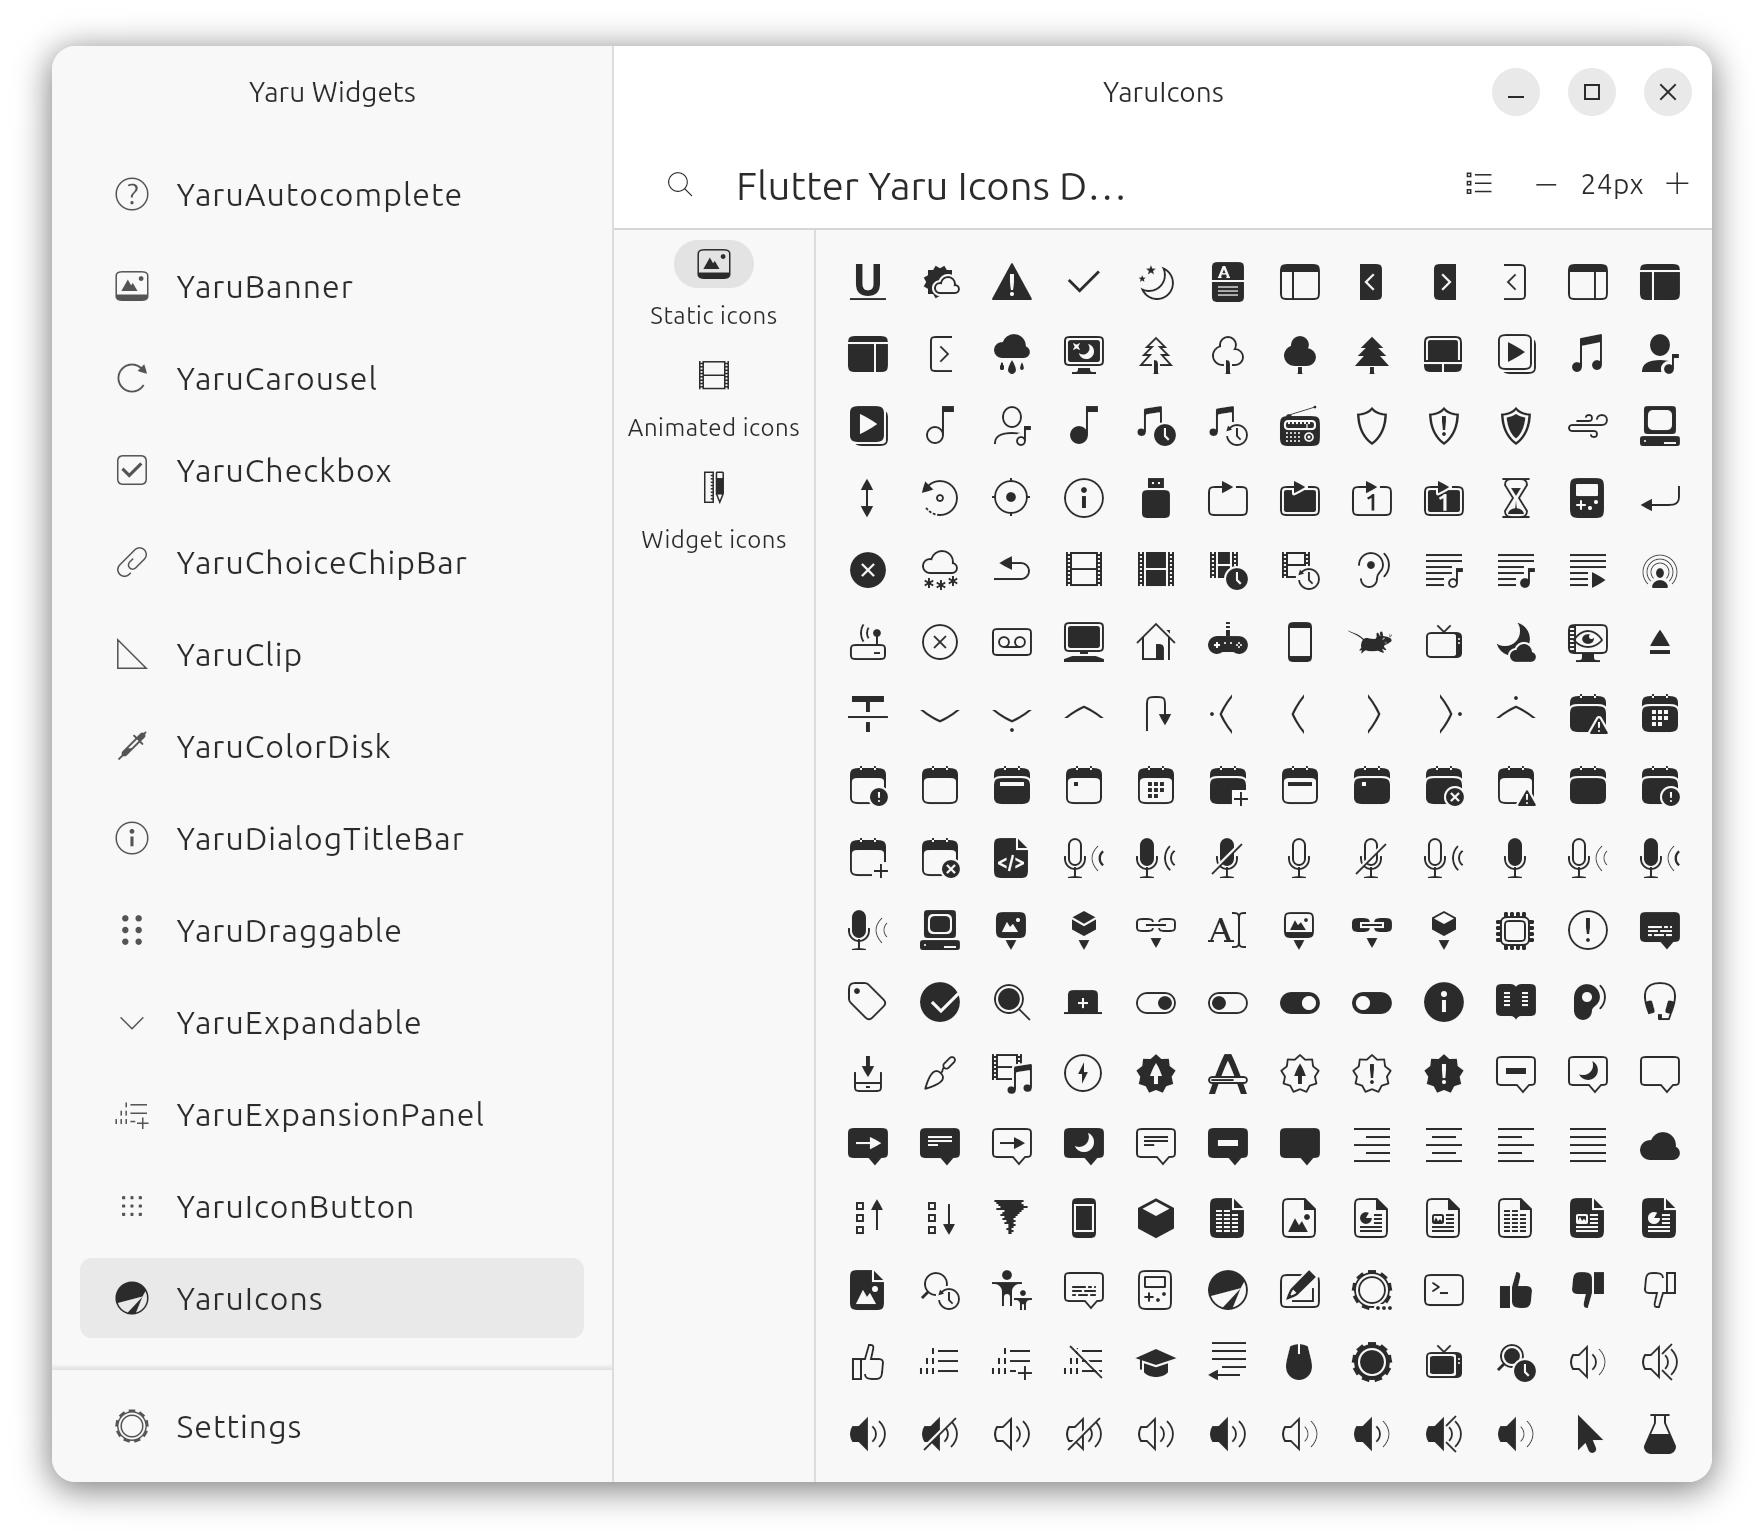Click the TV antenna outline icon
The image size is (1764, 1540).
1444,642
